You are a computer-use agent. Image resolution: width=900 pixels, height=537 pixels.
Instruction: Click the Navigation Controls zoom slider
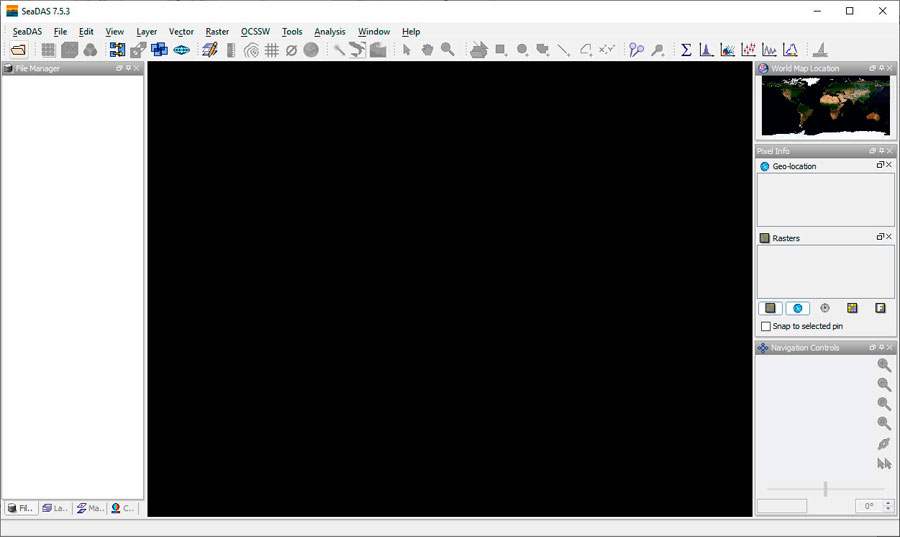click(x=825, y=489)
